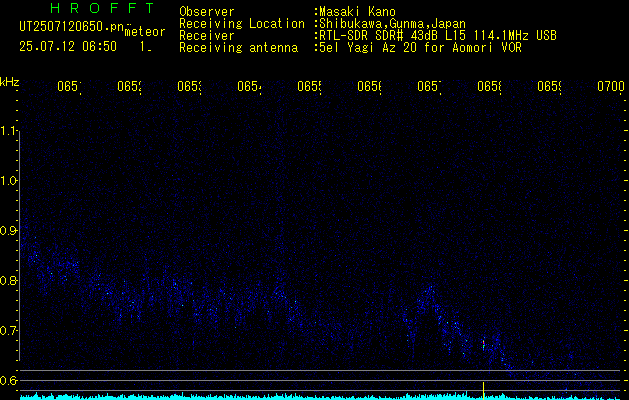Click the 0.7 kHz axis value
The image size is (629, 400).
(x=9, y=331)
